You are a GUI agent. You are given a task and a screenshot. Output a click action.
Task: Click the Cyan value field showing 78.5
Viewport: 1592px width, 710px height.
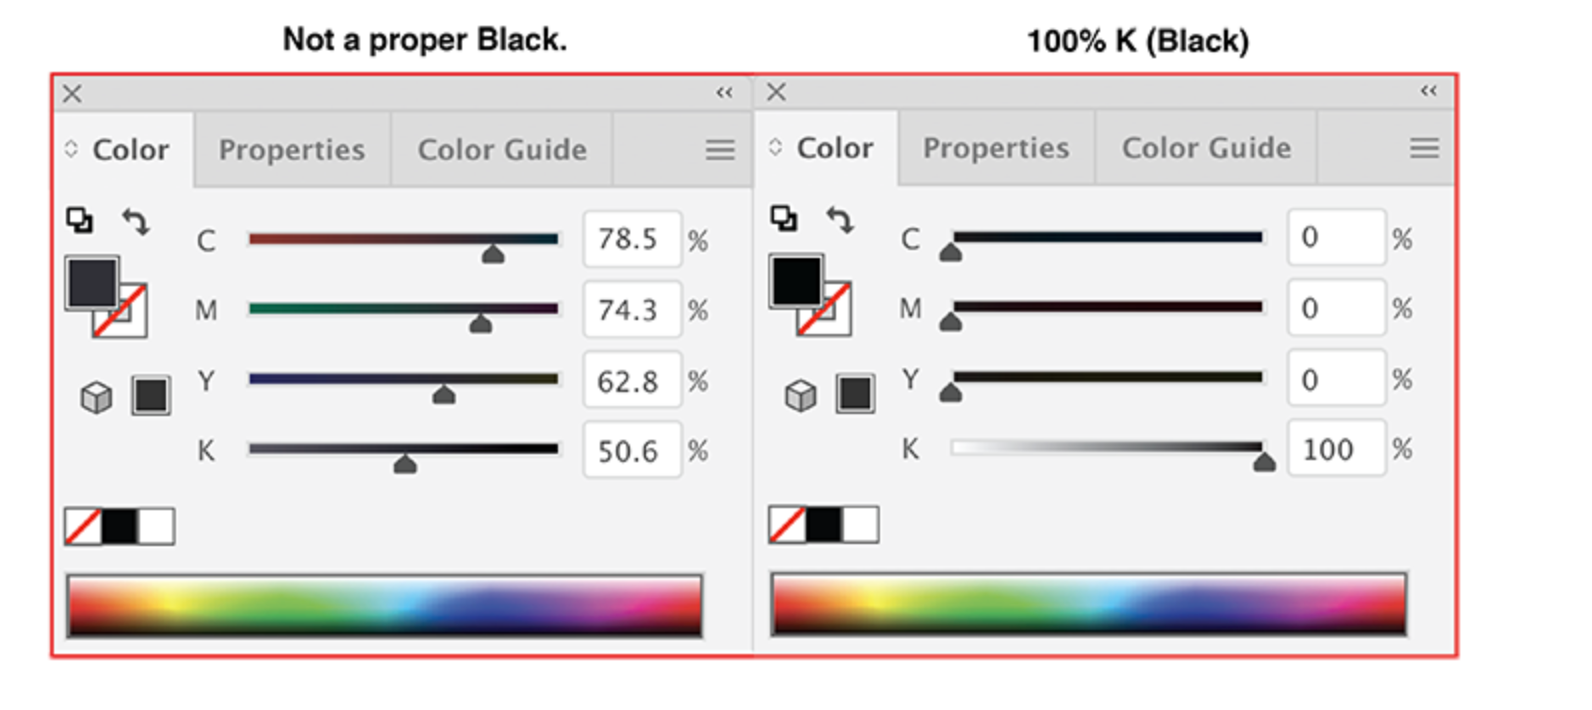pos(631,239)
